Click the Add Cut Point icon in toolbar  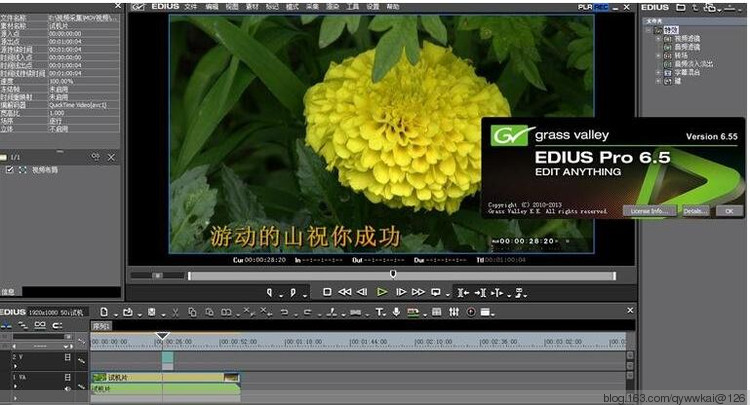tap(331, 312)
